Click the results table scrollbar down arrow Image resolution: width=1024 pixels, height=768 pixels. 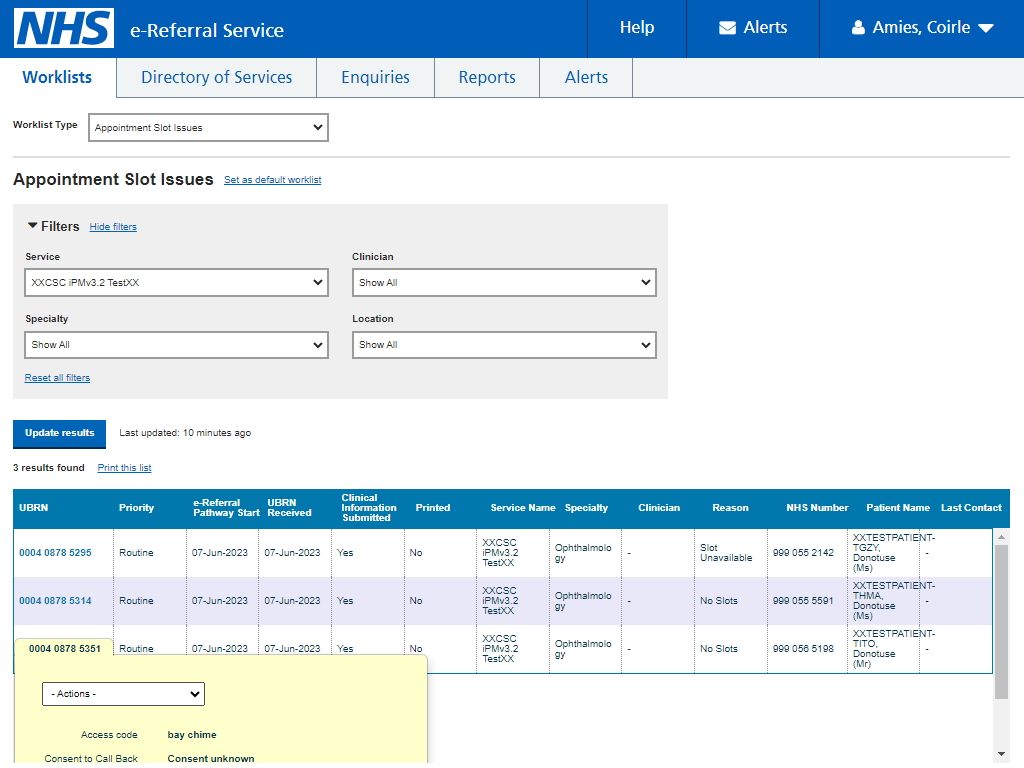pyautogui.click(x=1001, y=754)
